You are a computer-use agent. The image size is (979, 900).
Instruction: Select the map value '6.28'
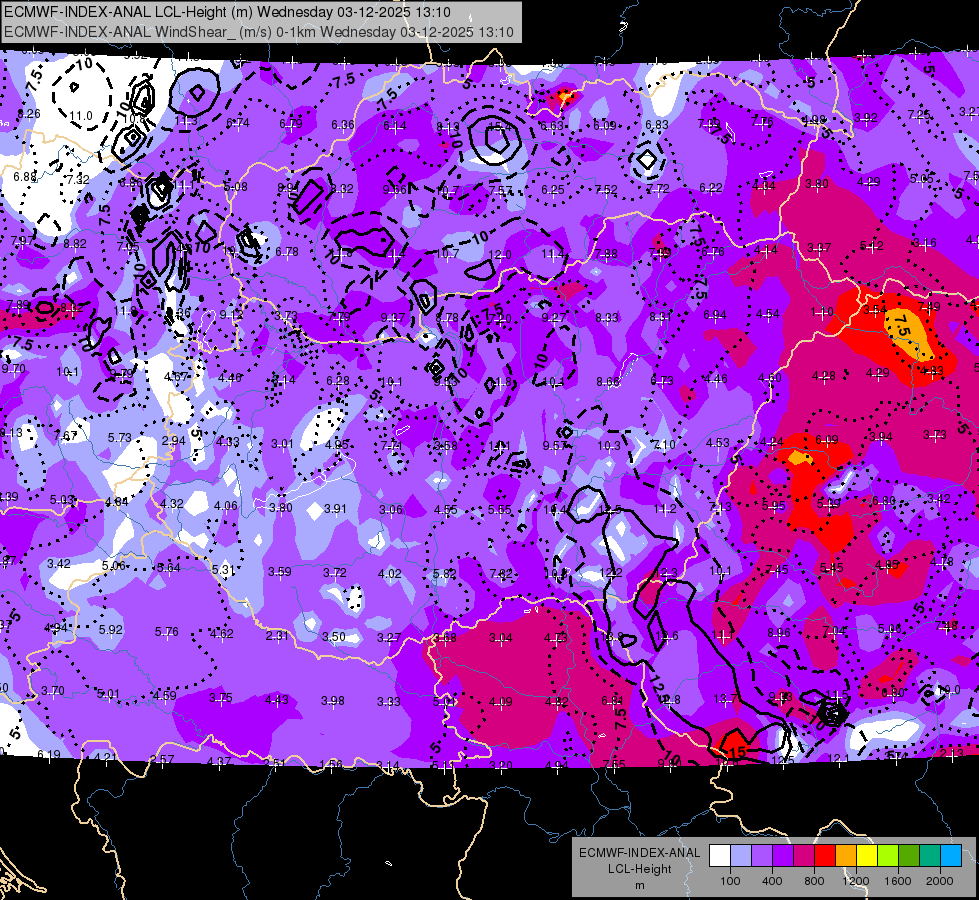click(338, 380)
